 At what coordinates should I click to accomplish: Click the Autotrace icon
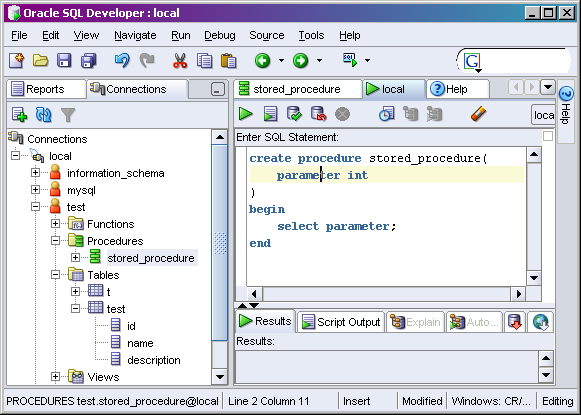pyautogui.click(x=435, y=114)
